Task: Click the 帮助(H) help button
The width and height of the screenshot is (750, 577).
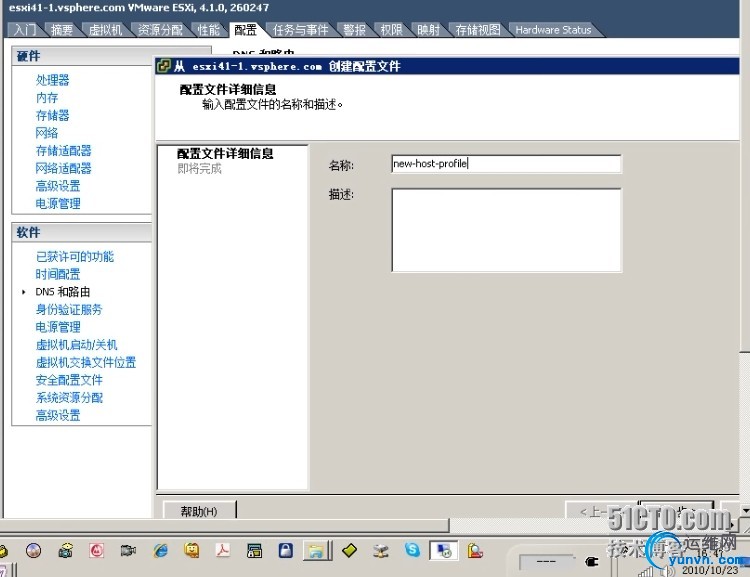Action: click(x=199, y=510)
